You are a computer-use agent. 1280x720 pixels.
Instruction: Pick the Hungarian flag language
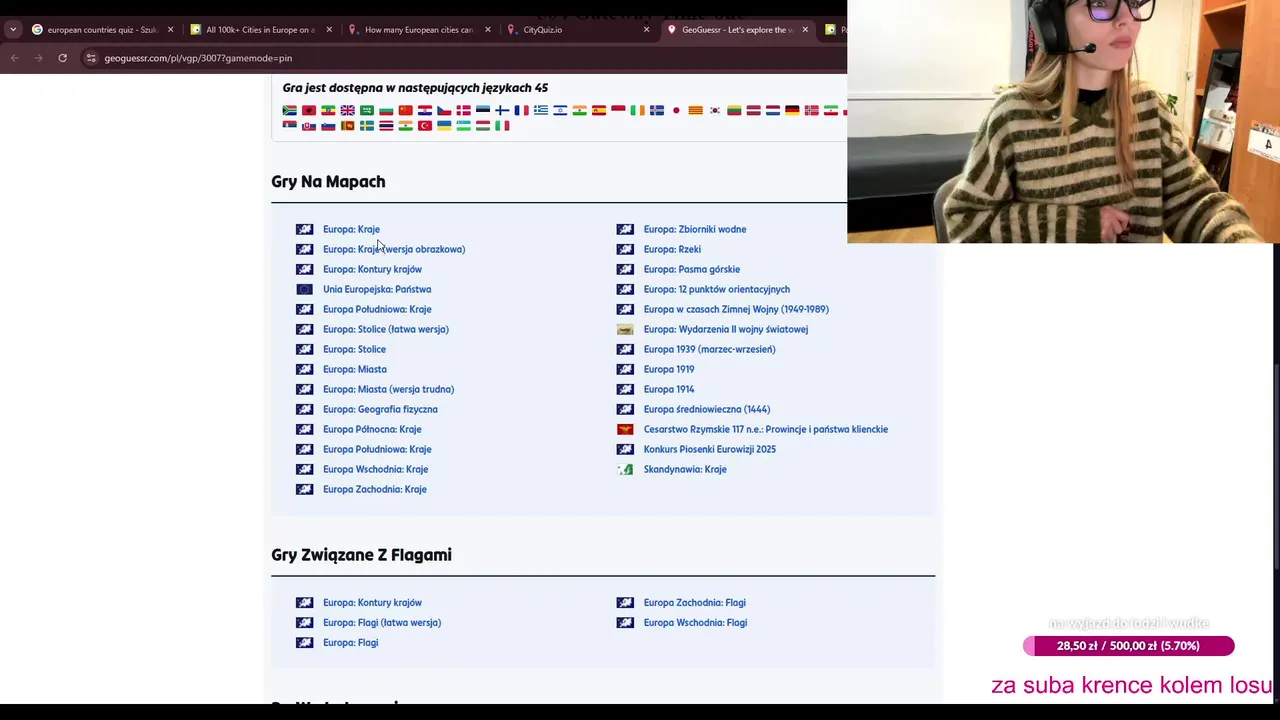coord(483,126)
